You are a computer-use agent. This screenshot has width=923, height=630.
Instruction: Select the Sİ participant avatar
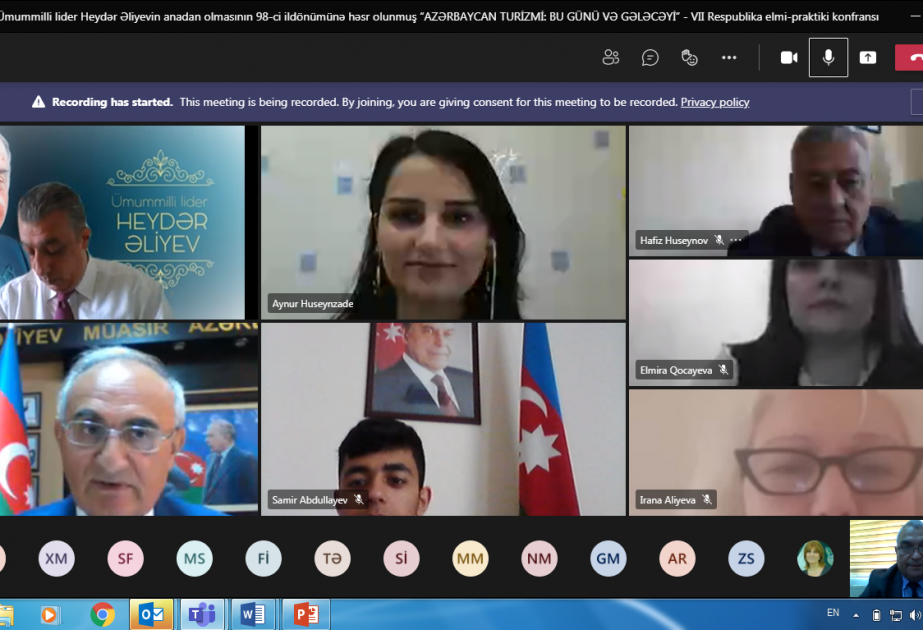coord(401,558)
